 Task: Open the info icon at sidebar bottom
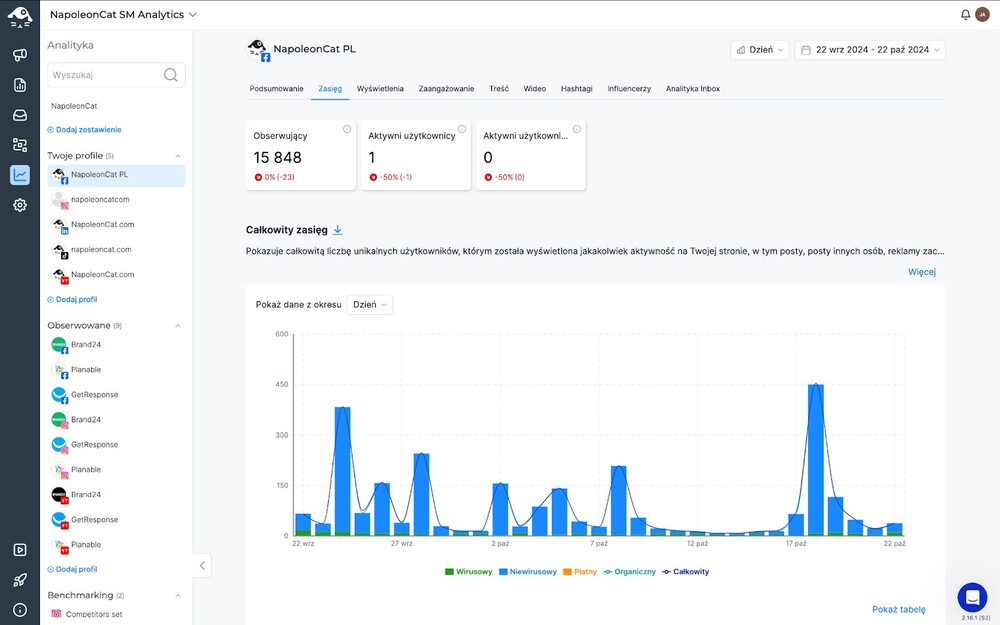point(20,610)
